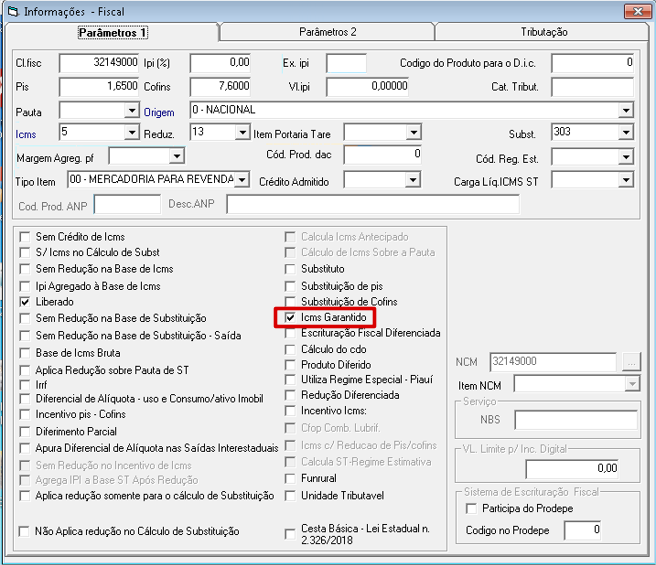656x565 pixels.
Task: Click the Ipi (%) input field
Action: click(220, 63)
